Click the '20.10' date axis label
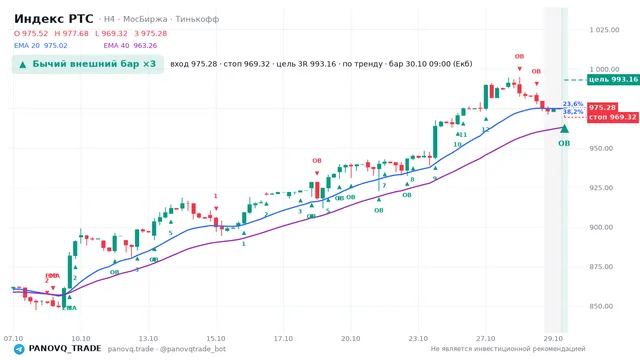This screenshot has width=640, height=360. (351, 339)
